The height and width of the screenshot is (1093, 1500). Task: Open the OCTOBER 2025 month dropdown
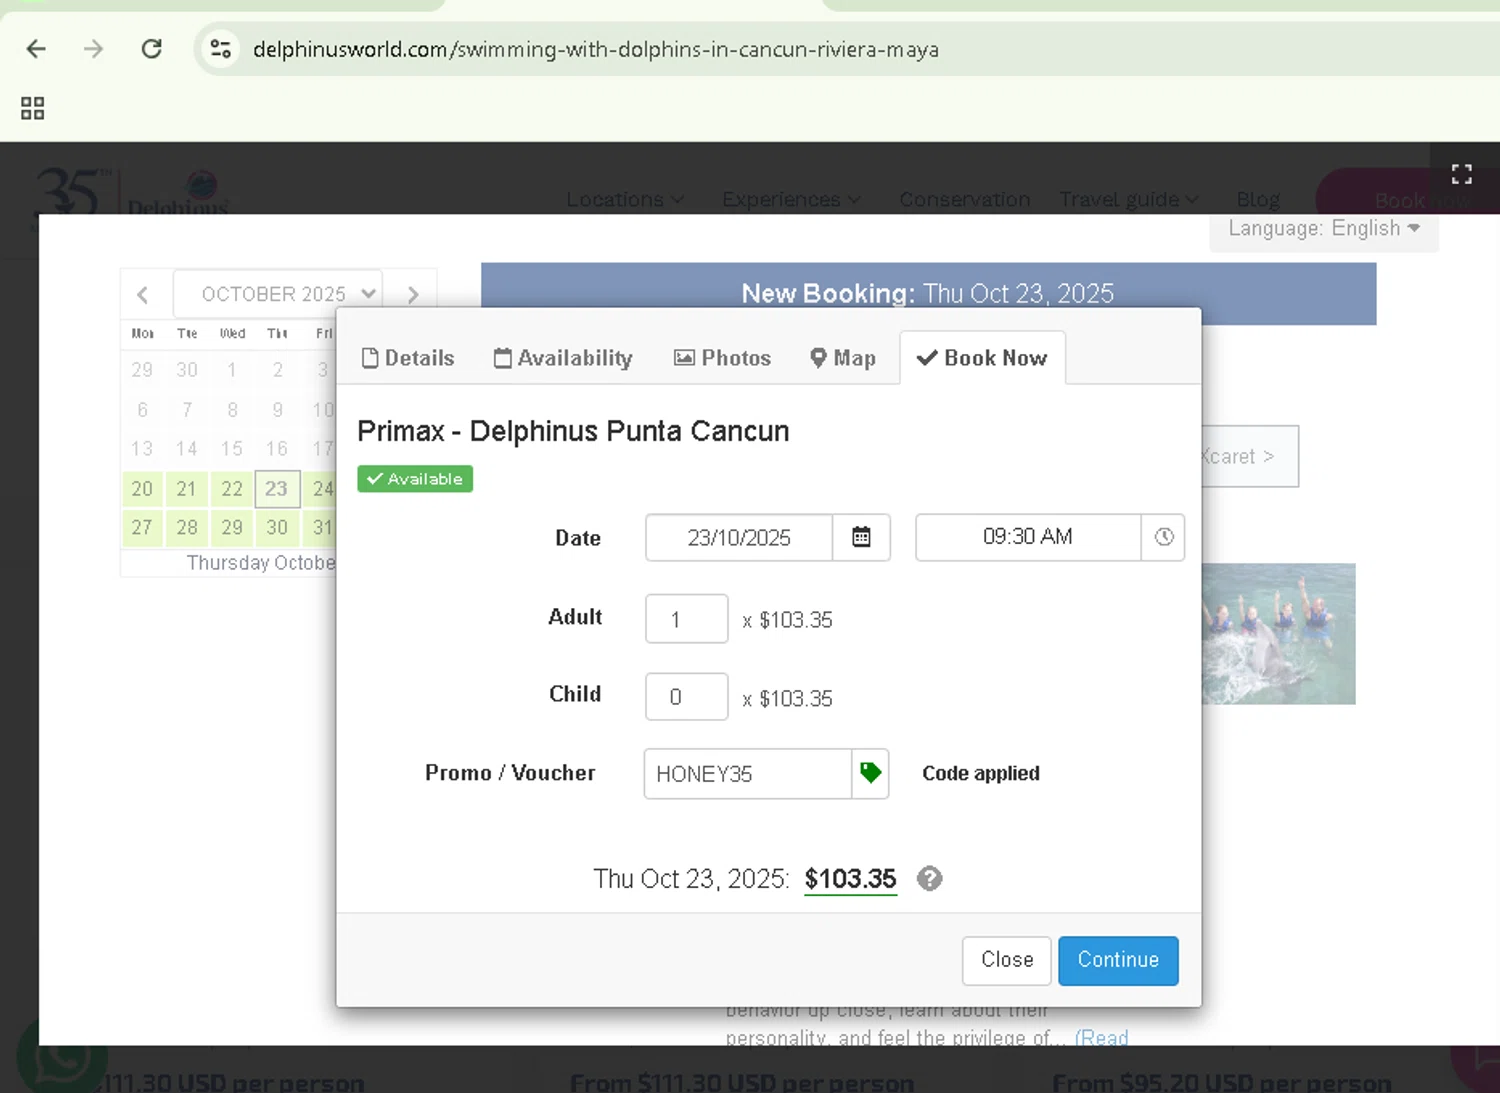click(x=277, y=294)
